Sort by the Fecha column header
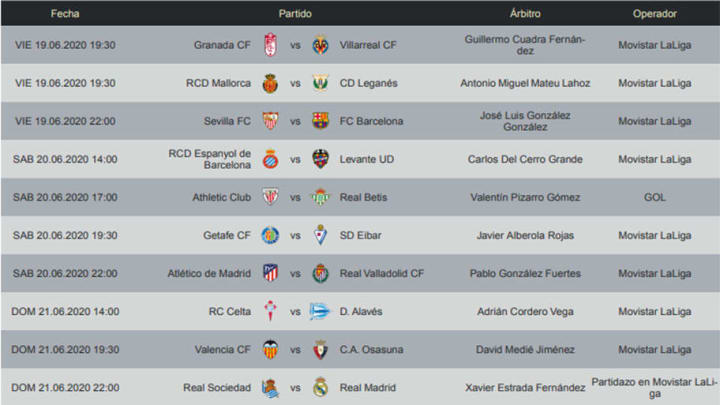The width and height of the screenshot is (720, 405). coord(65,13)
